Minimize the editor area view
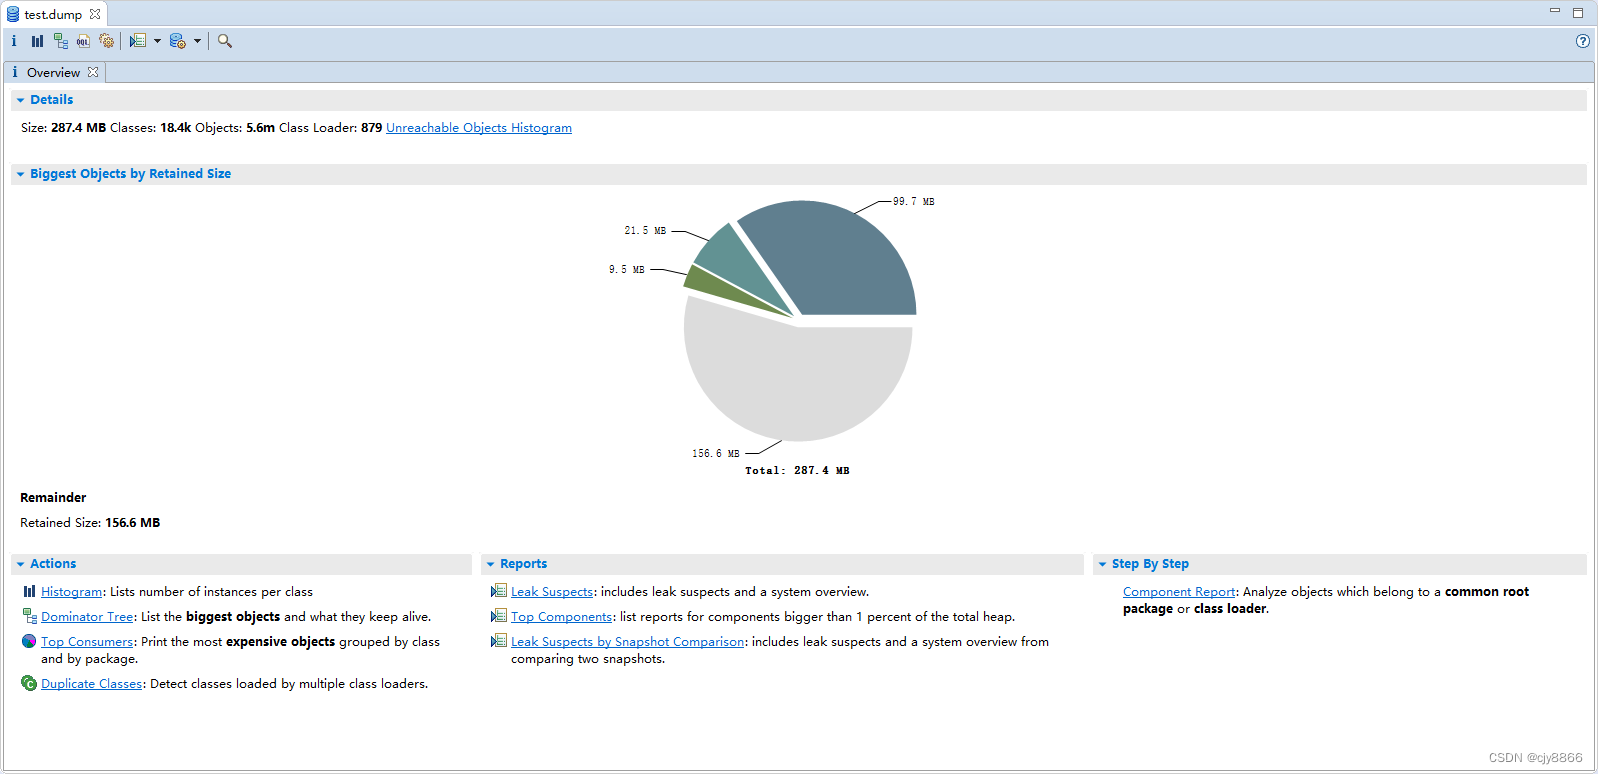Image resolution: width=1598 pixels, height=774 pixels. click(1555, 11)
